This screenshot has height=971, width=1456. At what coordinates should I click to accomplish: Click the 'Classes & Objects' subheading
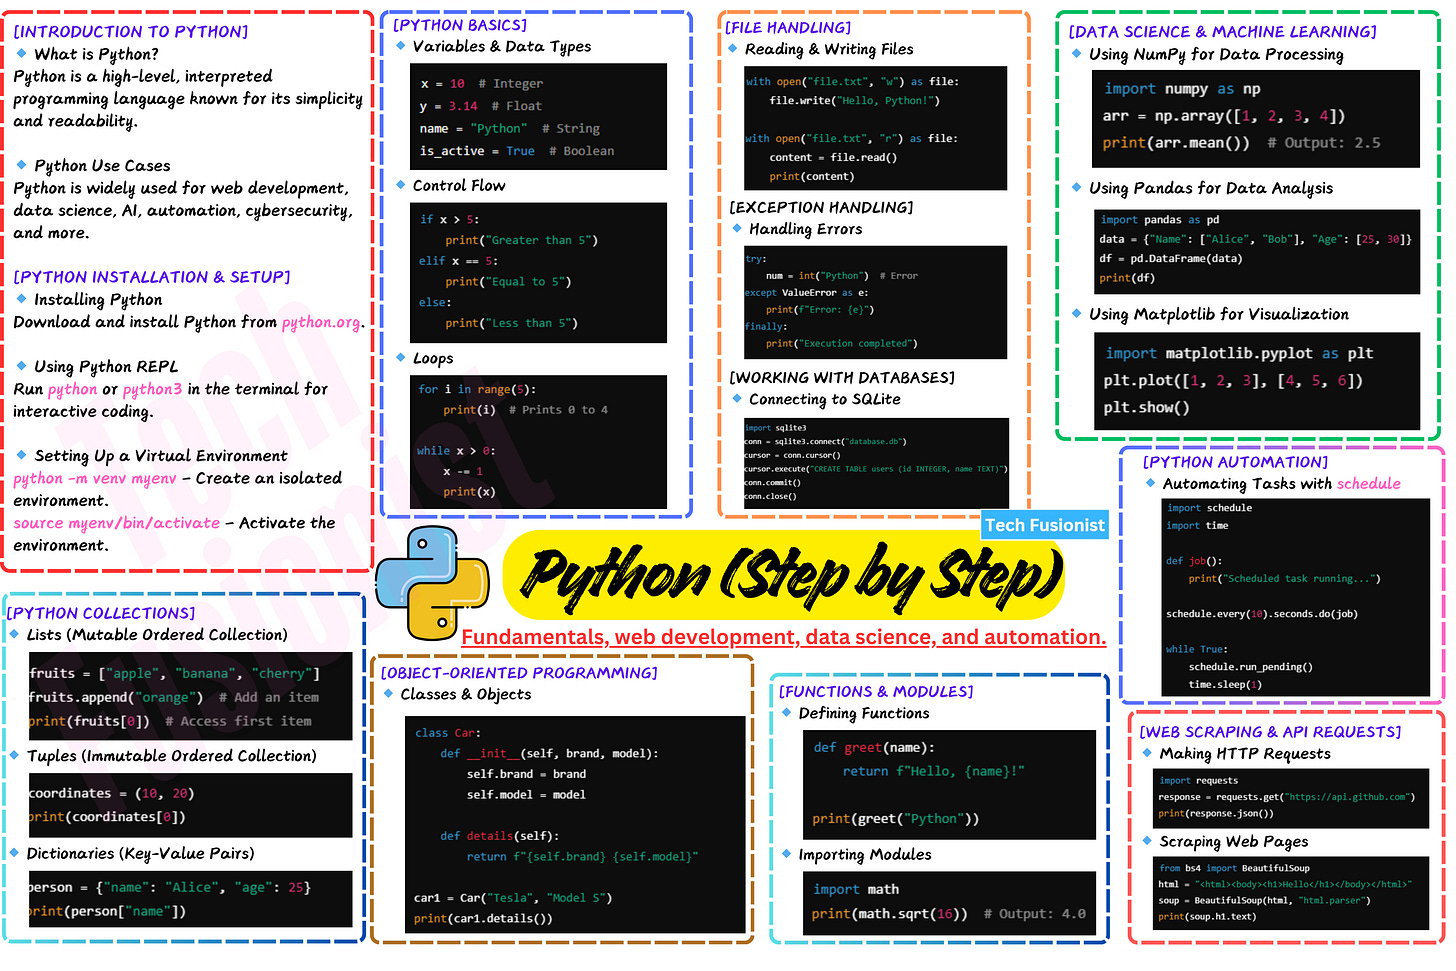tap(465, 695)
